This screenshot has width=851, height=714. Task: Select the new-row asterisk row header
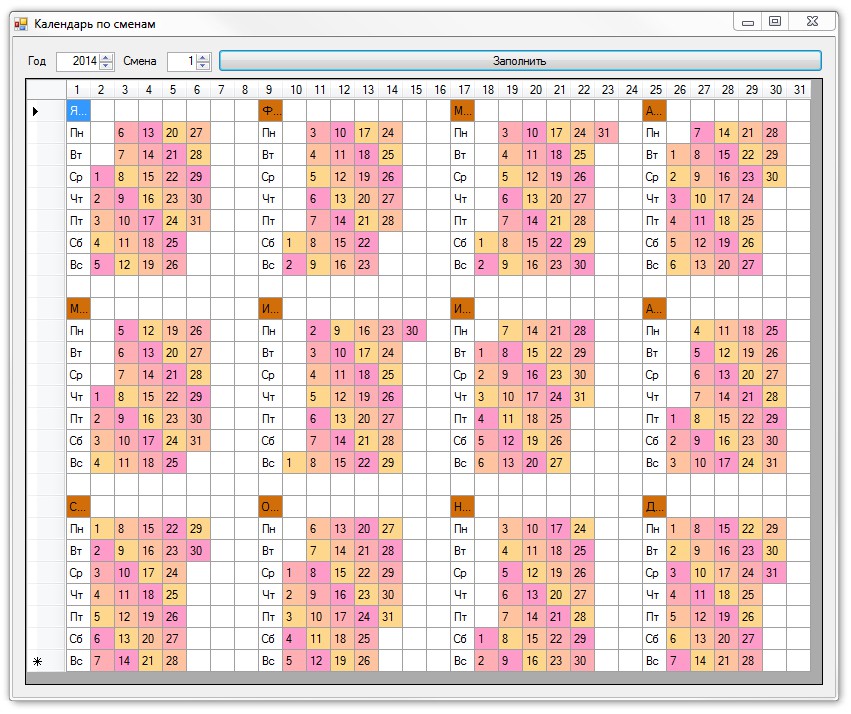46,661
